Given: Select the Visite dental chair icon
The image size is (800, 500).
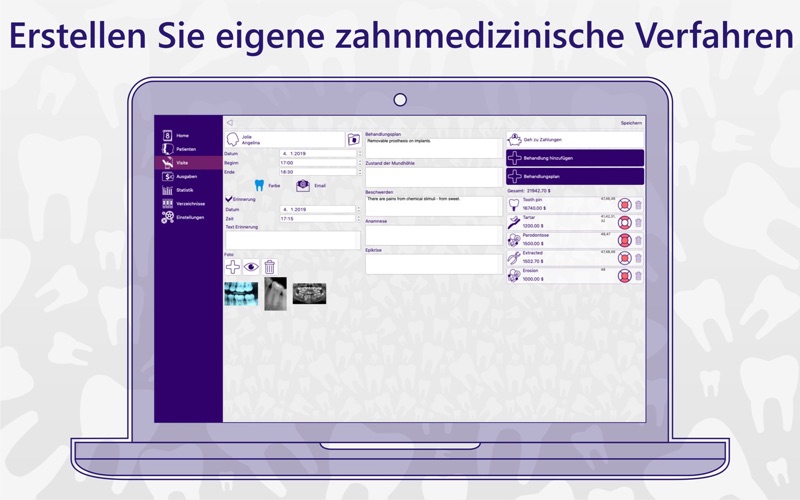Looking at the screenshot, I should coord(167,163).
